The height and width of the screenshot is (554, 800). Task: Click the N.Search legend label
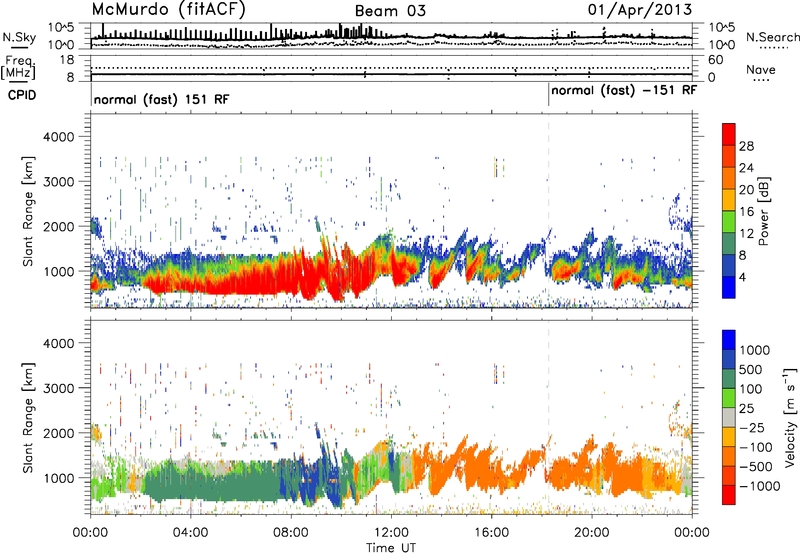click(x=772, y=37)
